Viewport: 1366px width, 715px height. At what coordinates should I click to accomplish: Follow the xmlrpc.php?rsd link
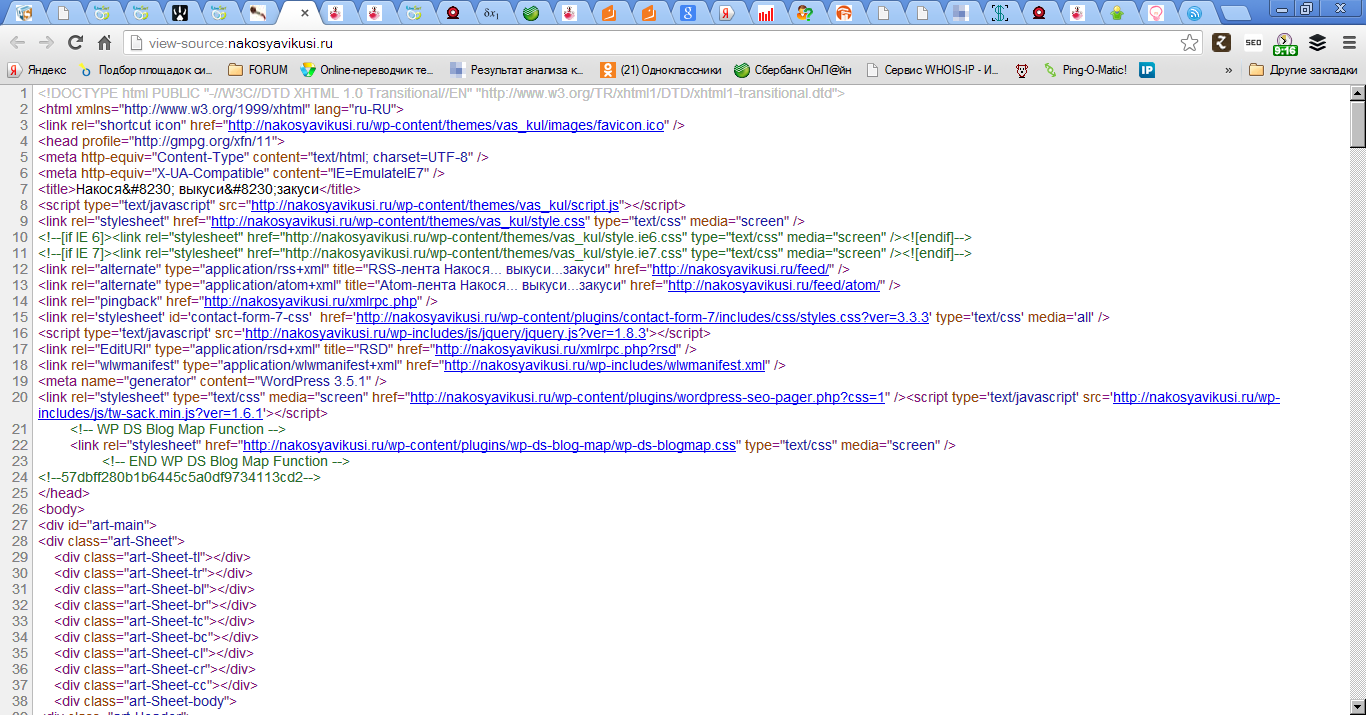[555, 349]
